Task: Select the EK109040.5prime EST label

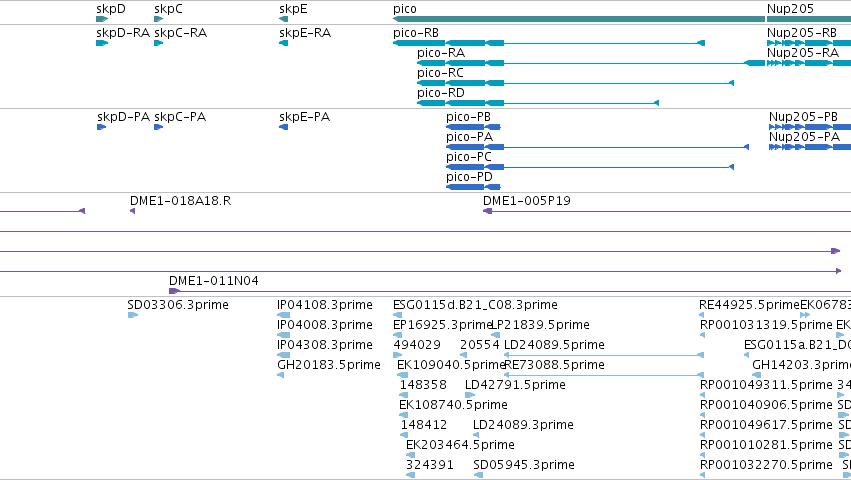Action: [451, 365]
